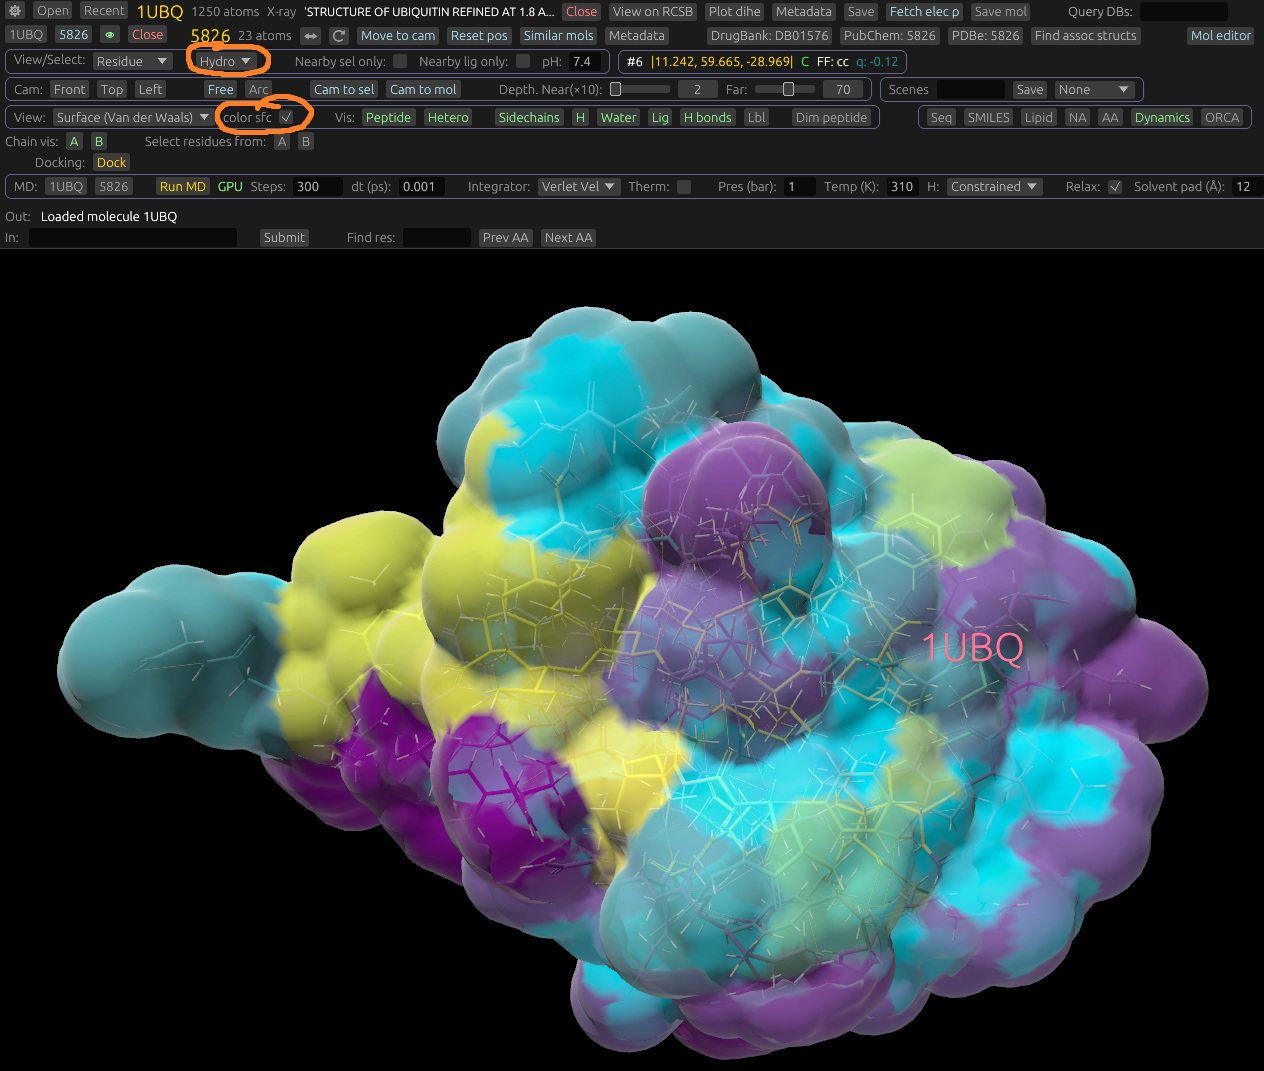Open the Verlet Vel integrator dropdown
The height and width of the screenshot is (1071, 1264).
578,187
